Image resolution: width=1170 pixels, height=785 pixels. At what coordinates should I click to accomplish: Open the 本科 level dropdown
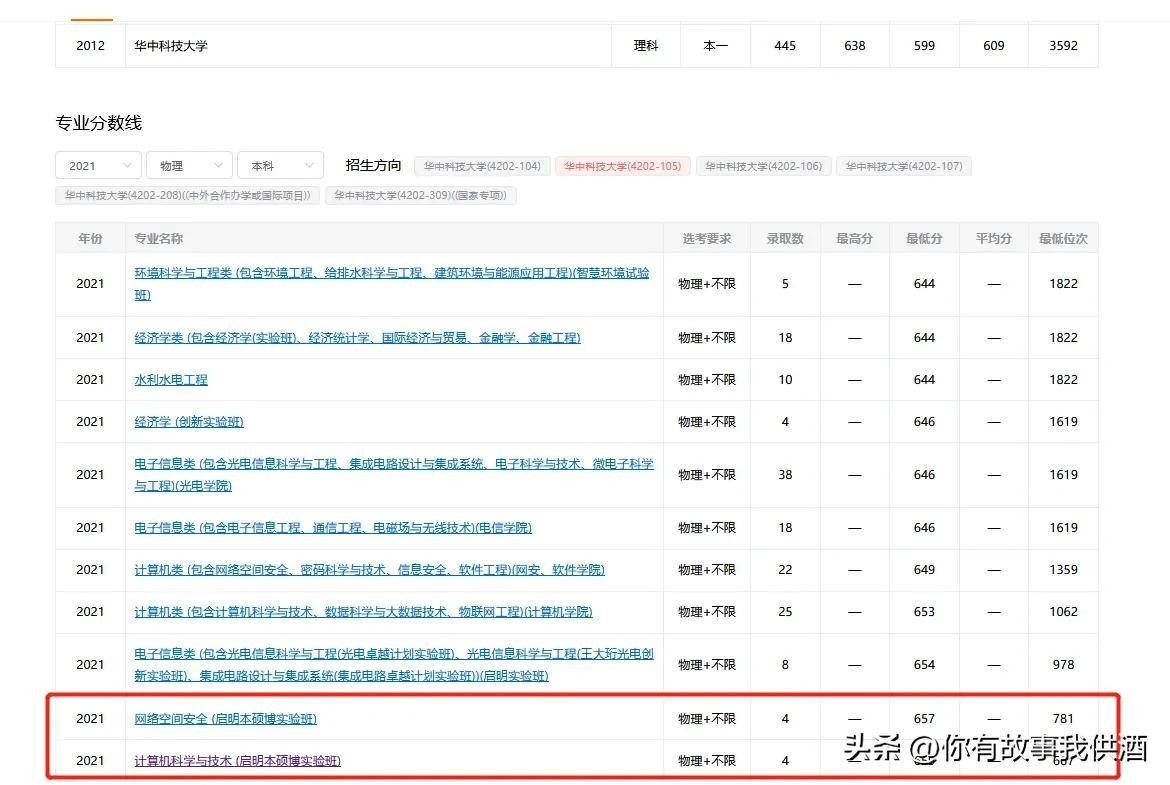(x=280, y=166)
